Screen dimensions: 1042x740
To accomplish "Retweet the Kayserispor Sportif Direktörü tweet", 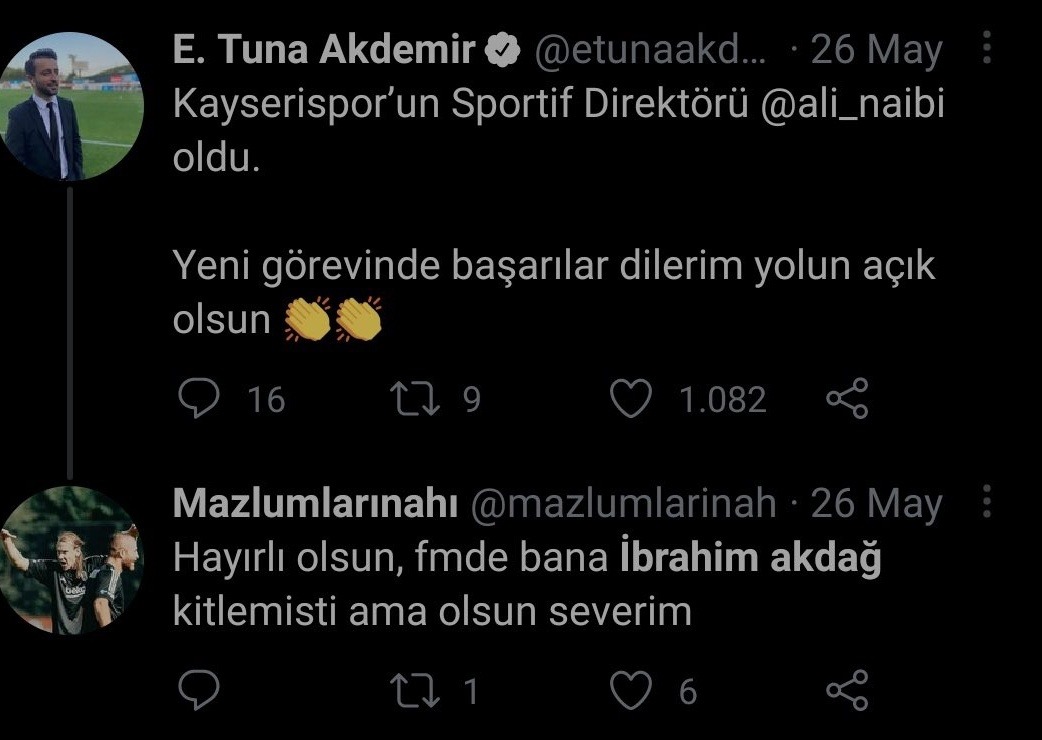I will [412, 399].
